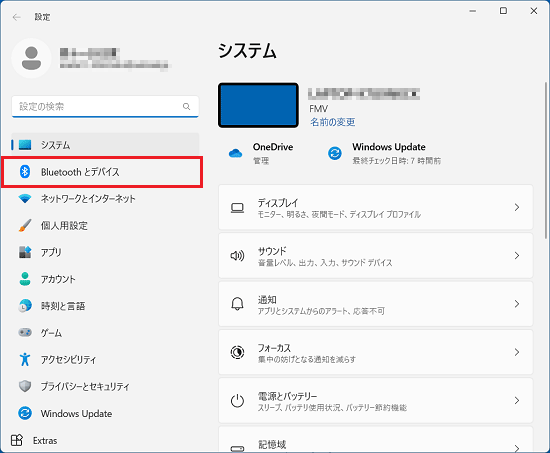Click the Bluetooth icon in sidebar
Image resolution: width=550 pixels, height=453 pixels.
(25, 172)
